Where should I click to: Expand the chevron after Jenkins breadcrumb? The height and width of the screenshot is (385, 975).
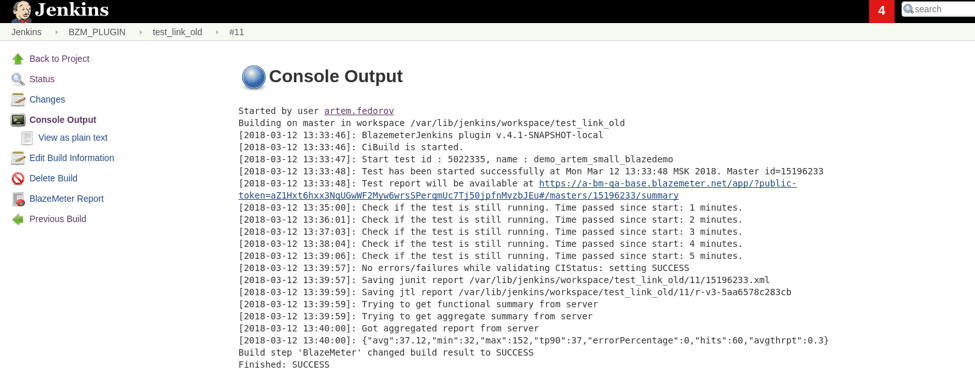tap(55, 32)
